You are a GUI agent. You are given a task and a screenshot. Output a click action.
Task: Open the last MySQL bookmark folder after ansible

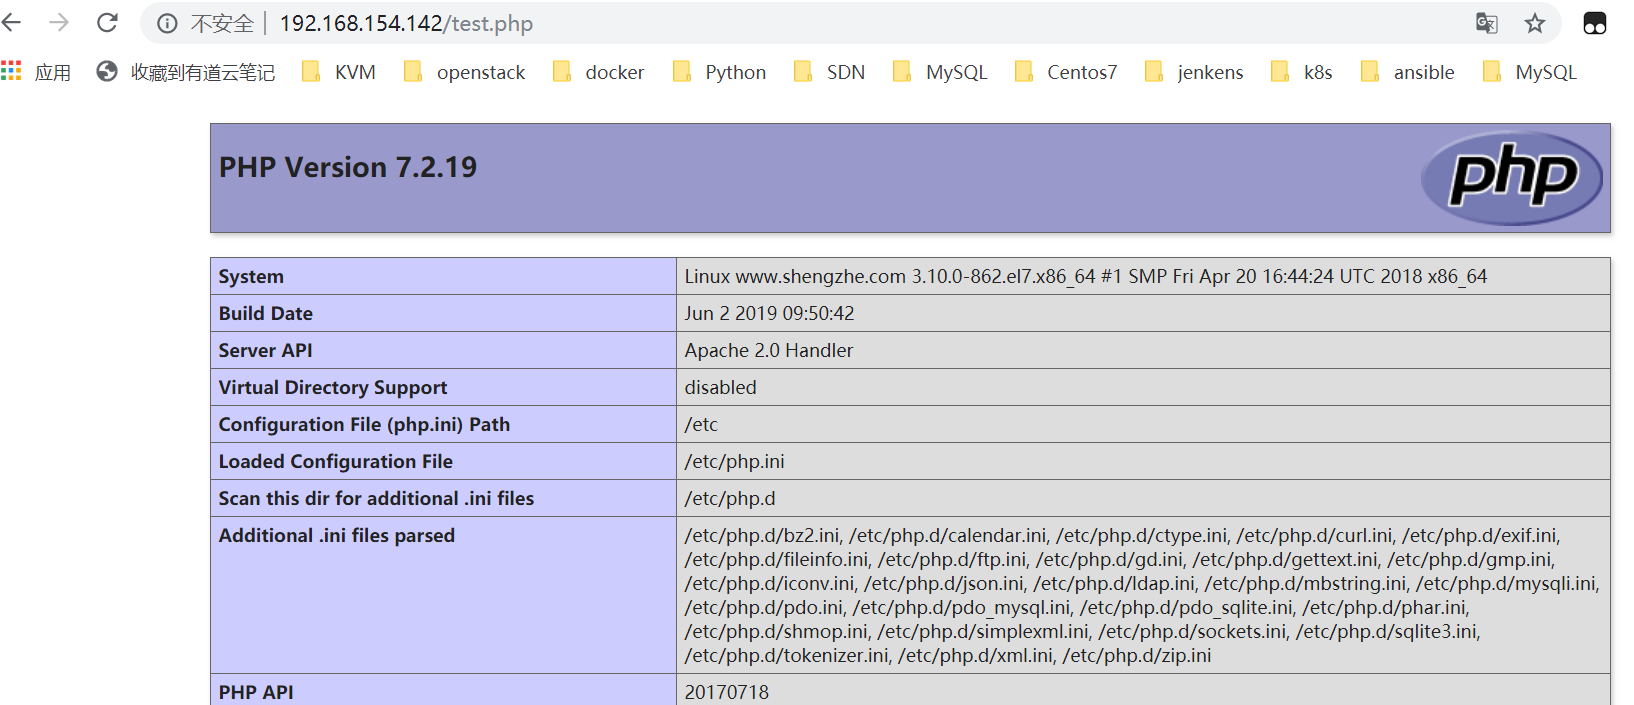[x=1530, y=72]
